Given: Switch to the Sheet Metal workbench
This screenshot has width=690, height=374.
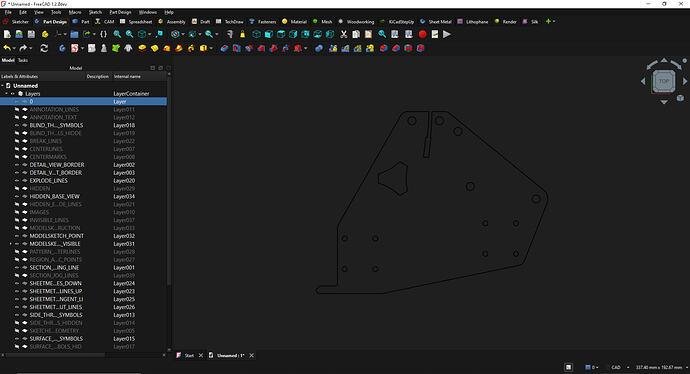Looking at the screenshot, I should tap(436, 22).
